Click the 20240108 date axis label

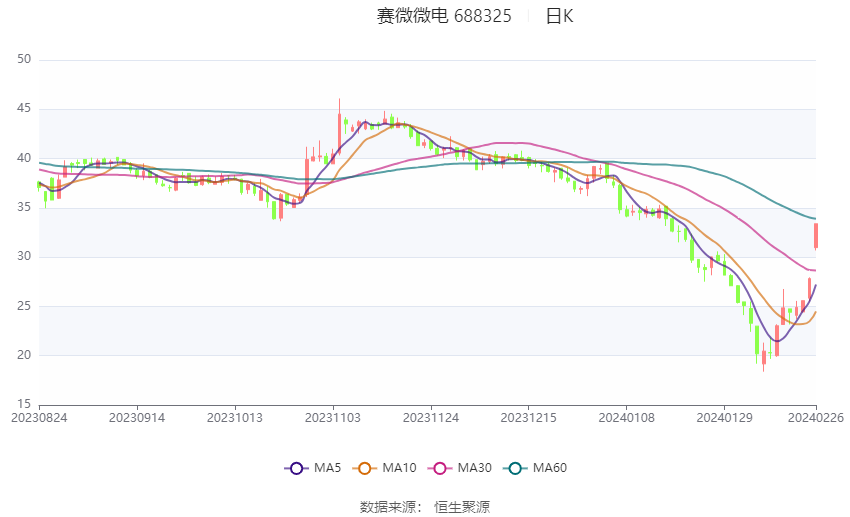[627, 418]
